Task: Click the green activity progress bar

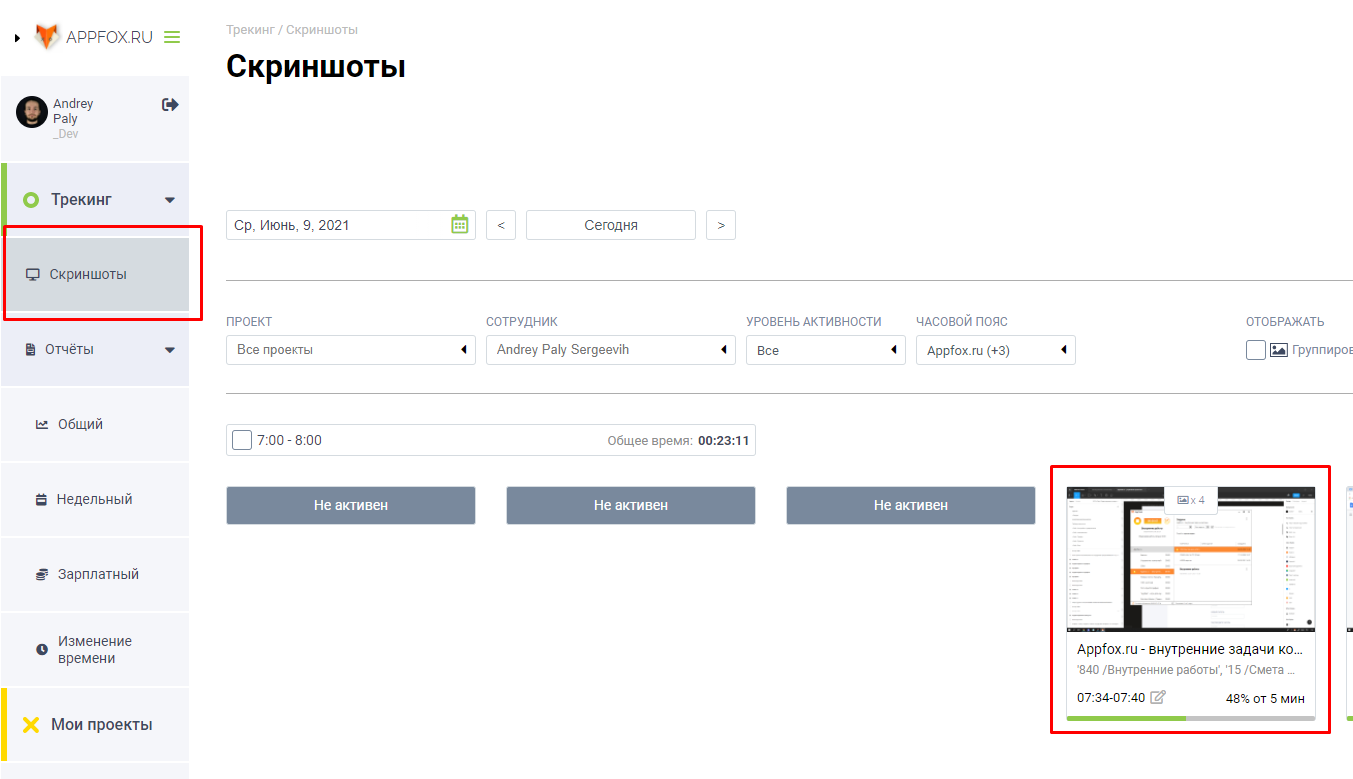Action: pyautogui.click(x=1126, y=718)
